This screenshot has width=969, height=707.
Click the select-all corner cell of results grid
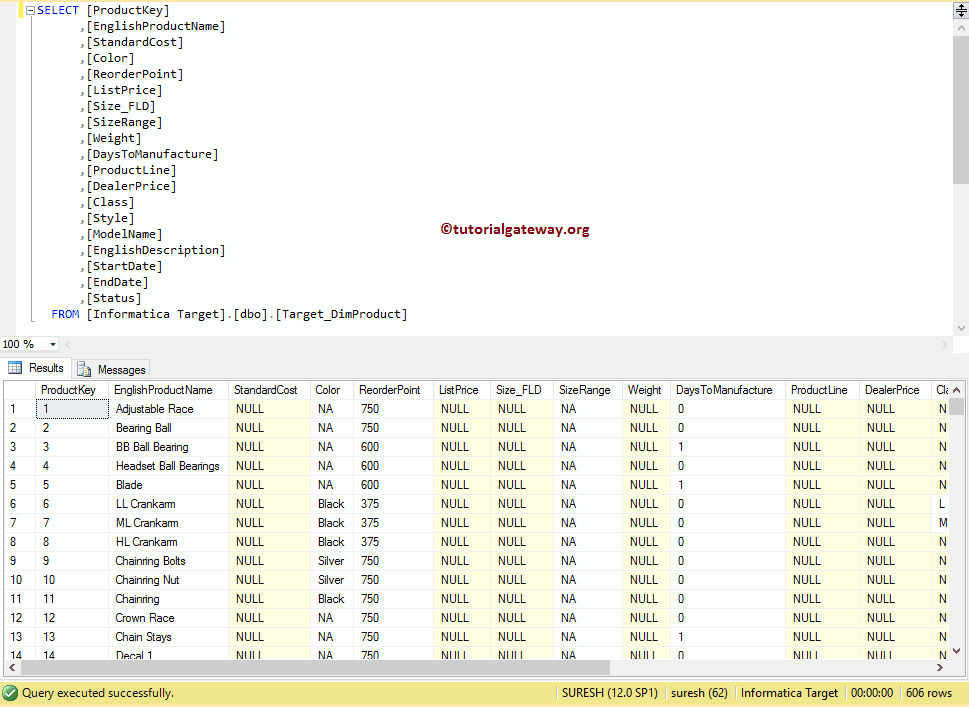(x=20, y=390)
